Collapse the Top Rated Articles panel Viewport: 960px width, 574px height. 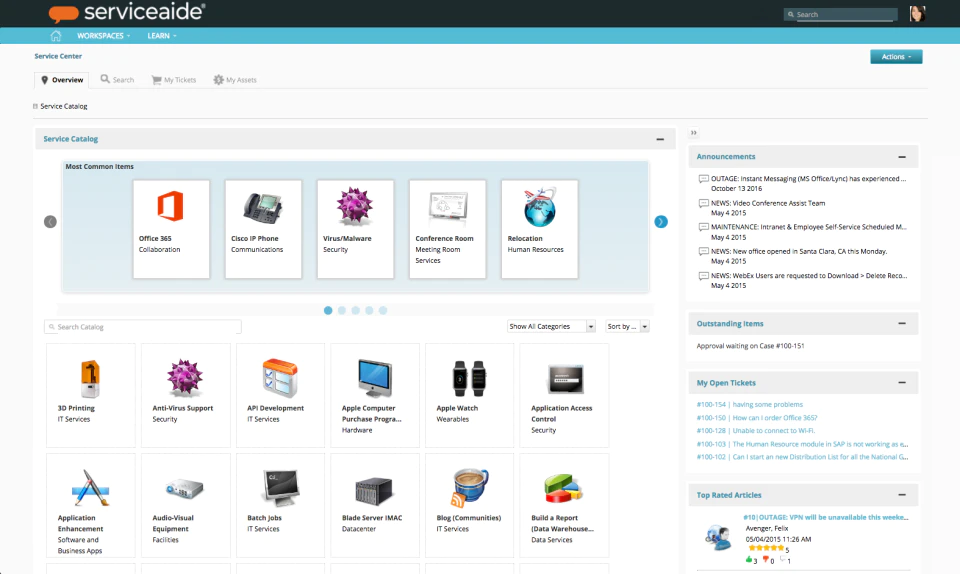point(902,495)
